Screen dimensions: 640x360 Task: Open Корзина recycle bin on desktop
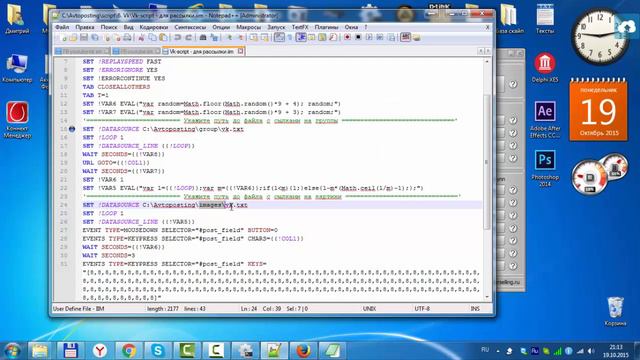pos(615,311)
